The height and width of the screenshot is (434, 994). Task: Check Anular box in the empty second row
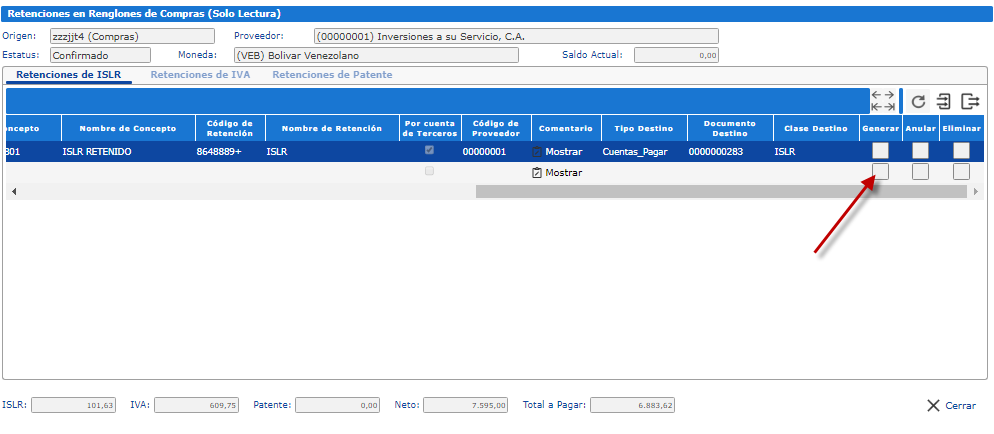pos(920,172)
